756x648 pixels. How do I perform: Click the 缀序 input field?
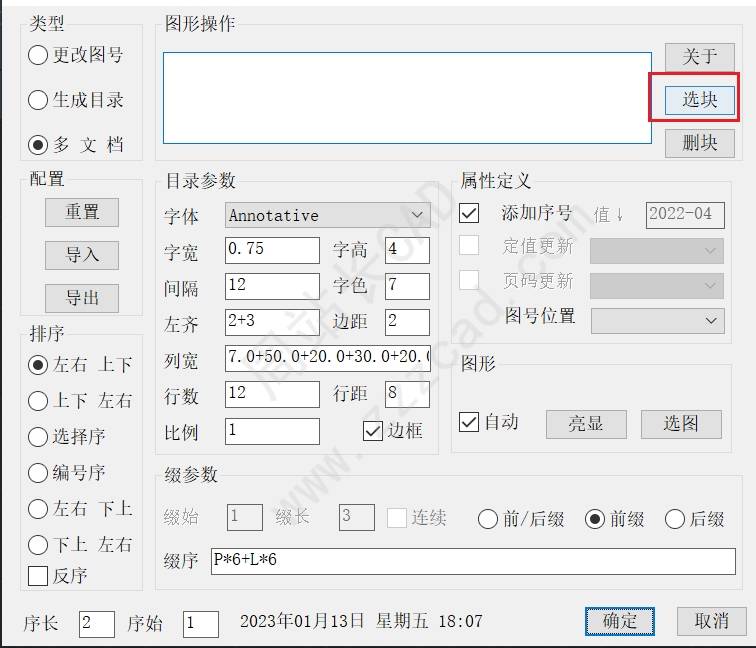(472, 561)
